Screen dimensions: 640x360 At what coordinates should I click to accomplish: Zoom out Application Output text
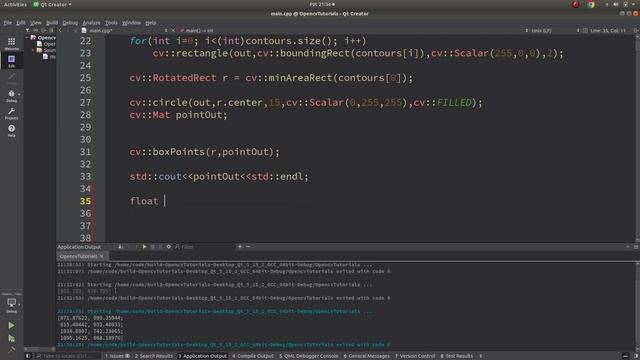coord(248,247)
